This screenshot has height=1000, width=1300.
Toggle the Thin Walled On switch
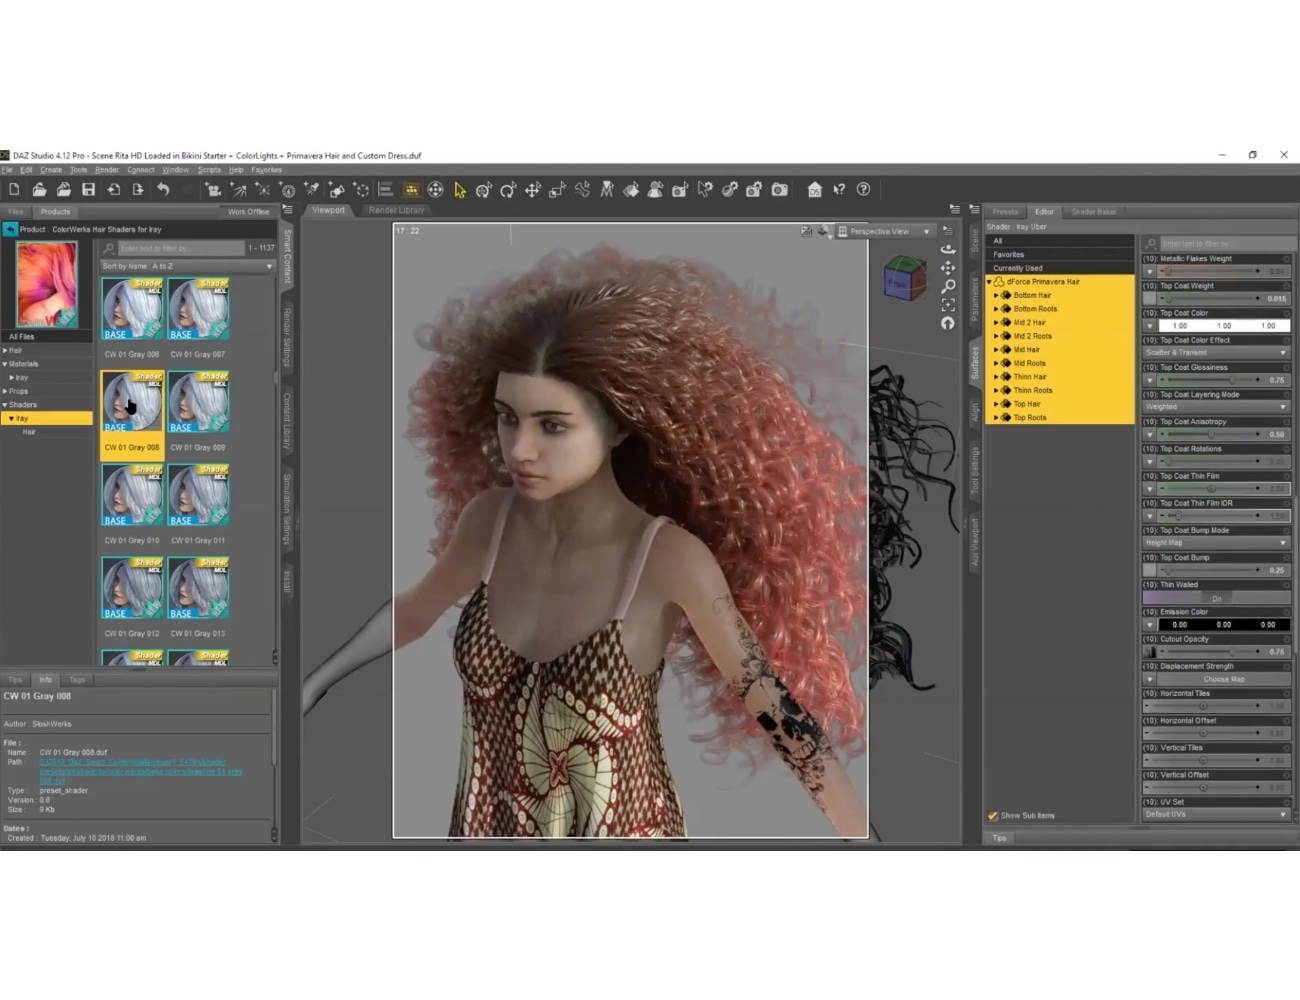(x=1216, y=598)
